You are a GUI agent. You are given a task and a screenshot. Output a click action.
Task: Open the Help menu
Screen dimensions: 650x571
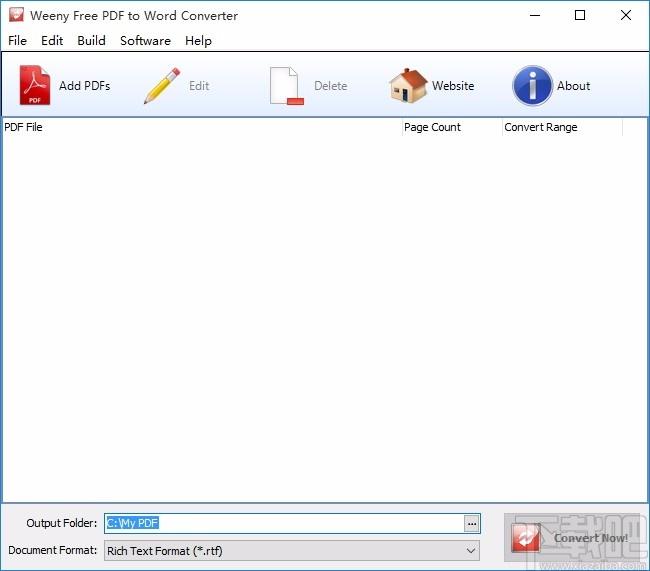pyautogui.click(x=198, y=41)
